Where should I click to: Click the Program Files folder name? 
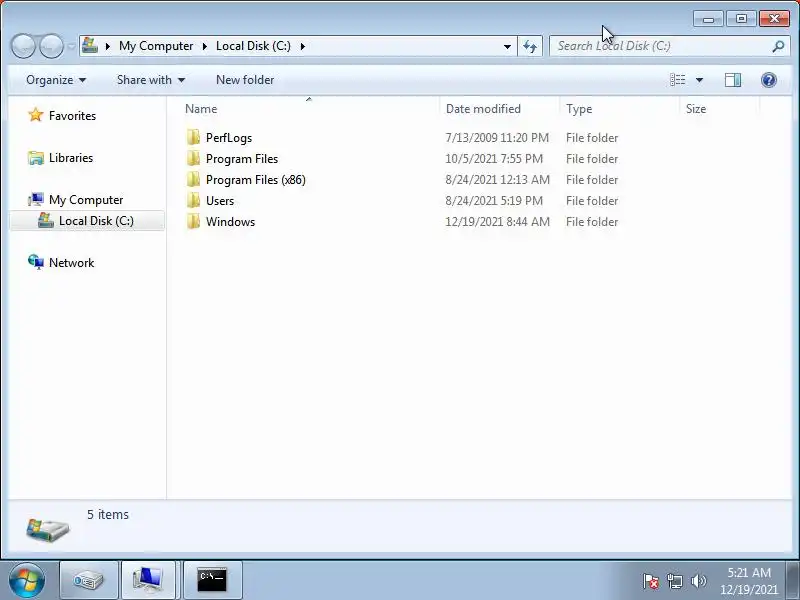pos(242,159)
